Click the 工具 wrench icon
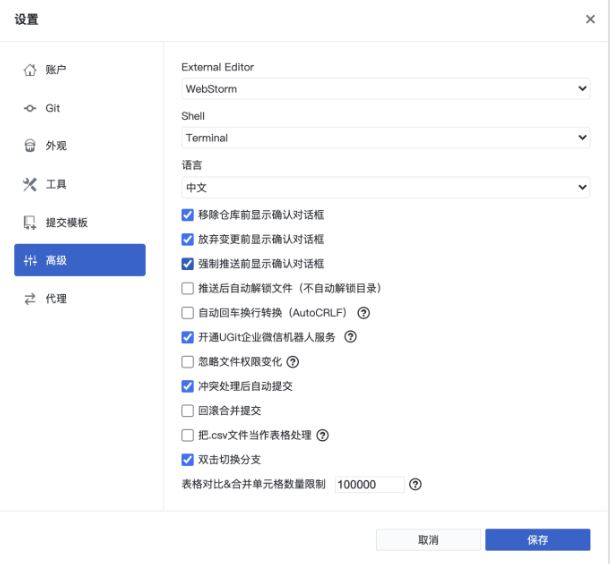The width and height of the screenshot is (612, 564). click(30, 185)
